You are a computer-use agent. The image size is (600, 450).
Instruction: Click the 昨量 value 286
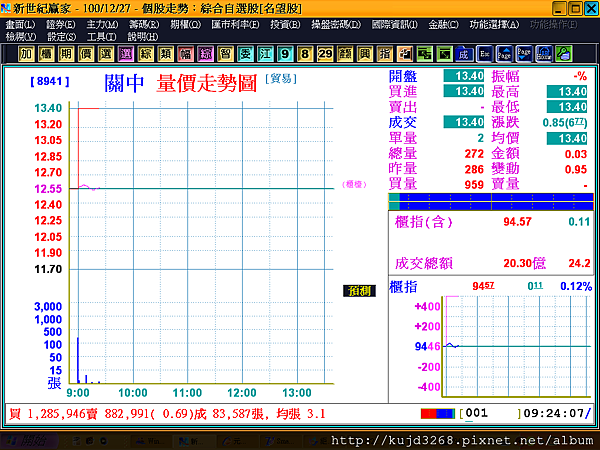(474, 169)
